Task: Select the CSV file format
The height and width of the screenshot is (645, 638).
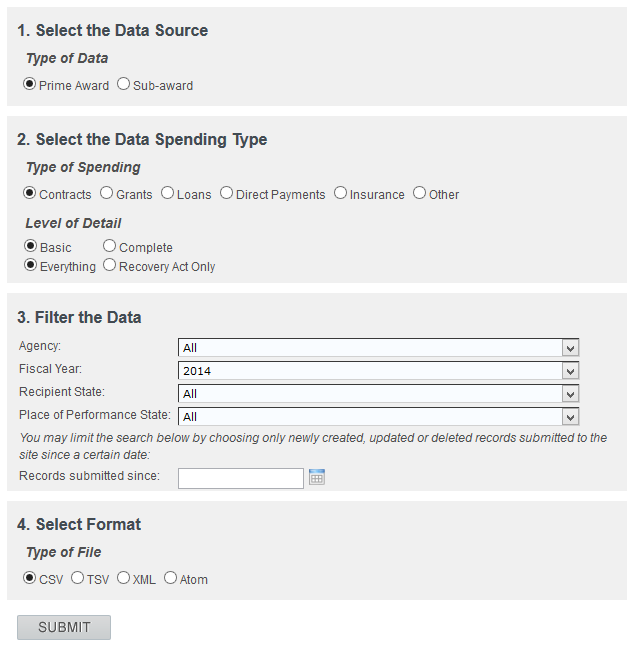Action: click(30, 578)
